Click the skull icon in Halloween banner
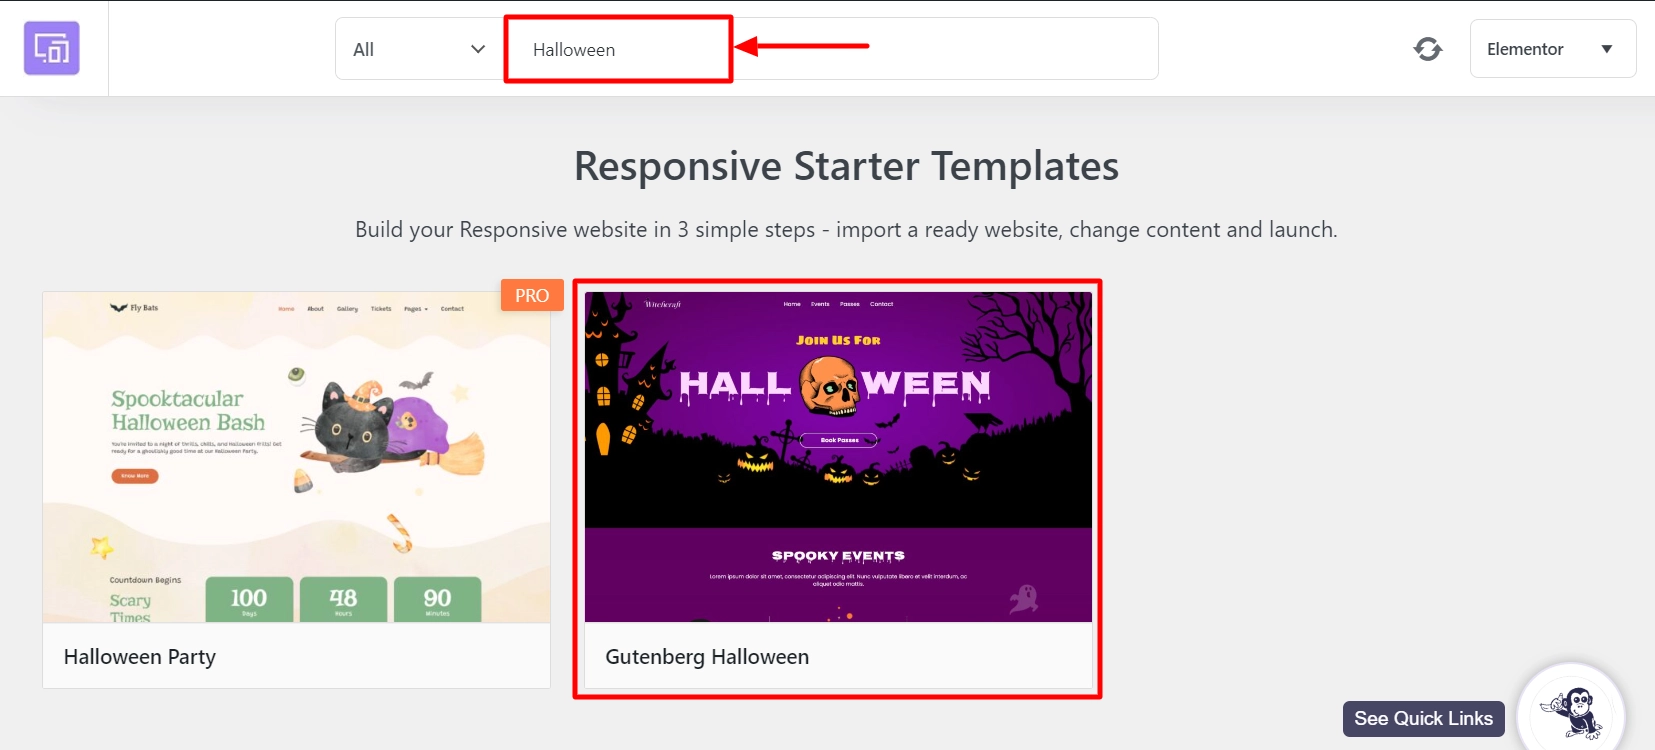Viewport: 1655px width, 750px height. (829, 385)
